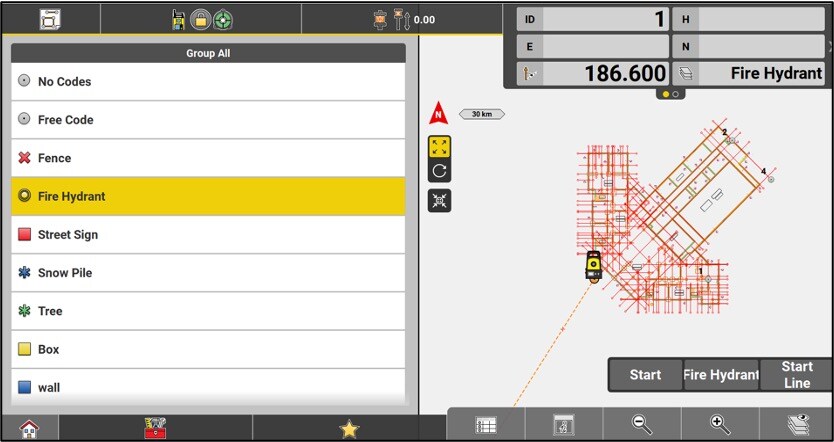Tap the home icon in bottom bar
This screenshot has height=442, width=834.
(x=29, y=428)
